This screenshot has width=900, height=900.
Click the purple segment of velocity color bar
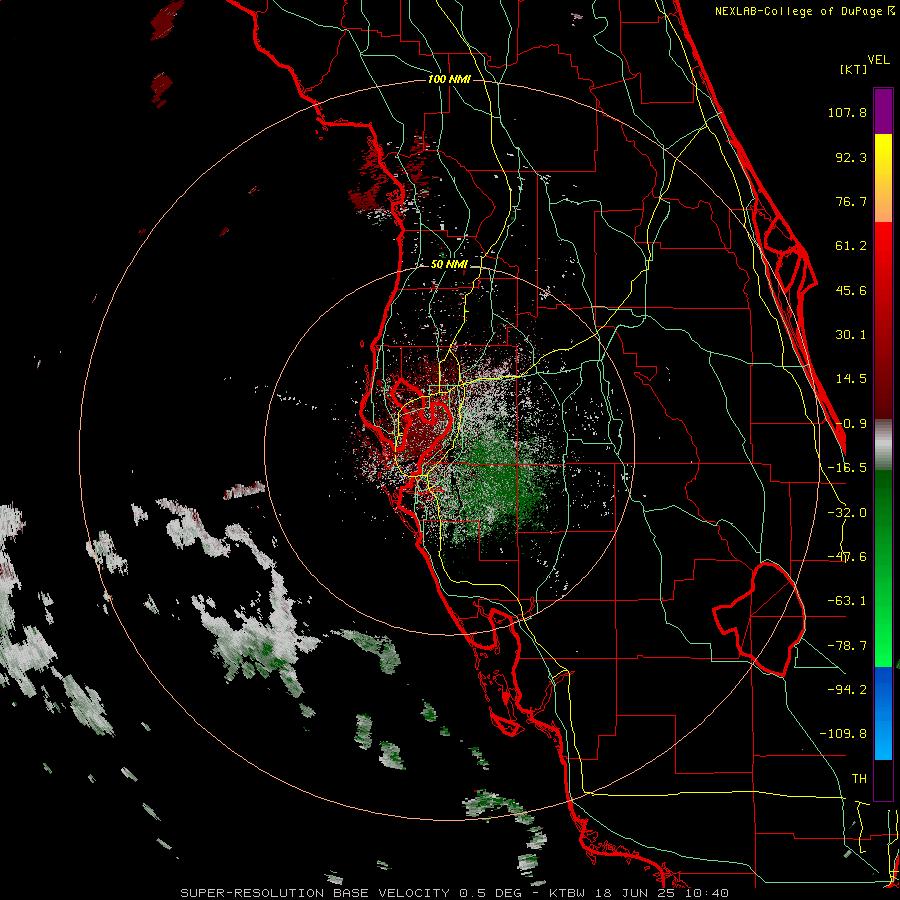tap(883, 111)
